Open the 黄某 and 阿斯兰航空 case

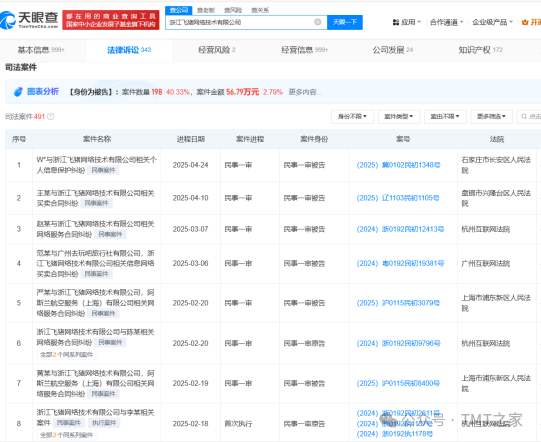click(x=95, y=383)
